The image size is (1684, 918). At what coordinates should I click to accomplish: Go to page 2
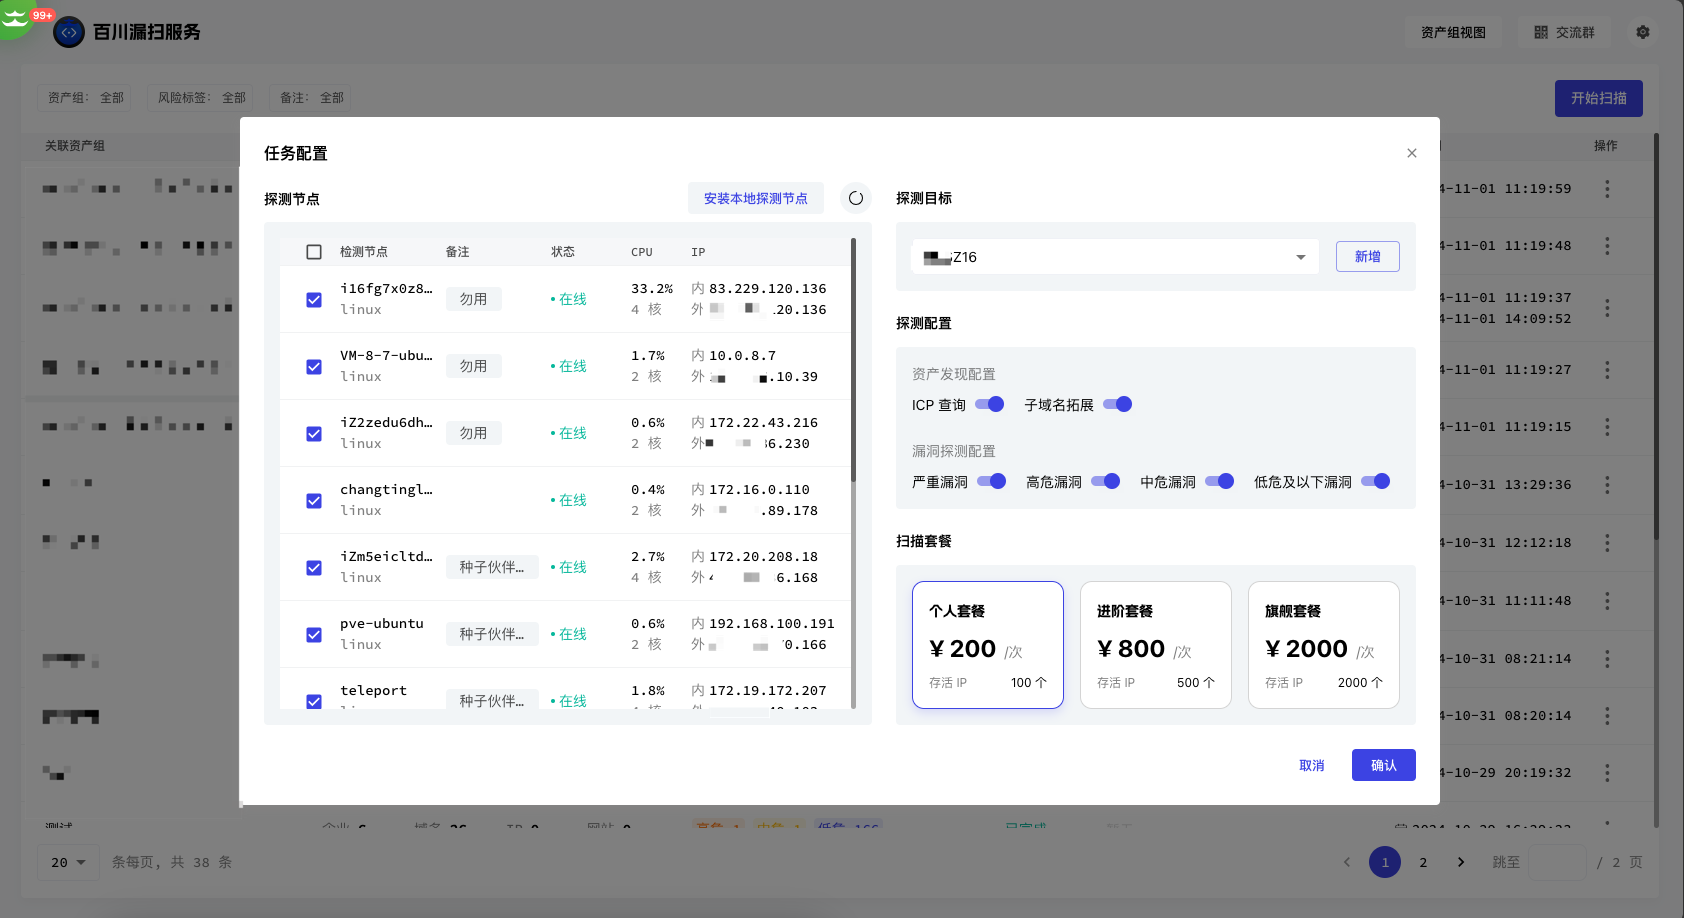(x=1423, y=862)
